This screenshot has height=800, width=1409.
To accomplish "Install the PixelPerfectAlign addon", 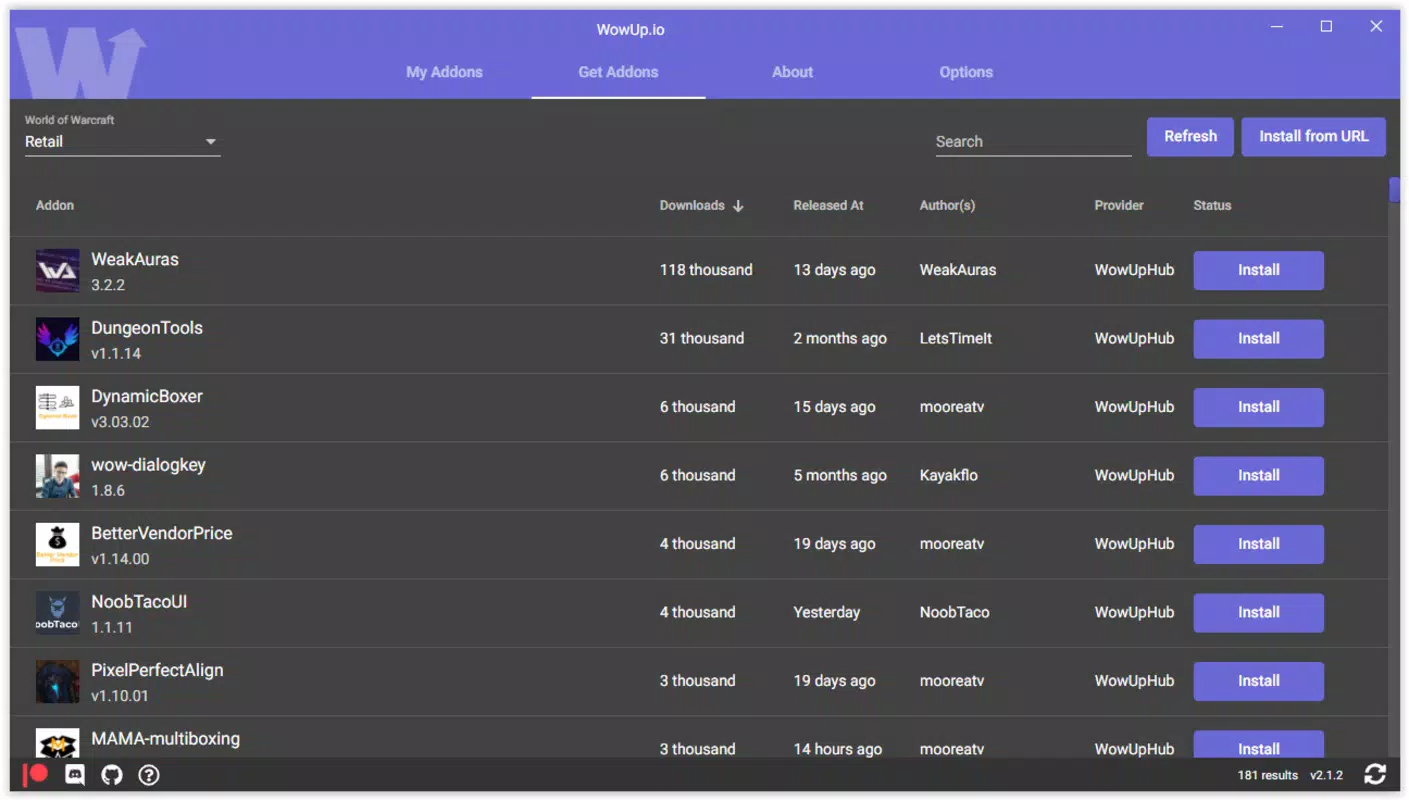I will coord(1258,681).
